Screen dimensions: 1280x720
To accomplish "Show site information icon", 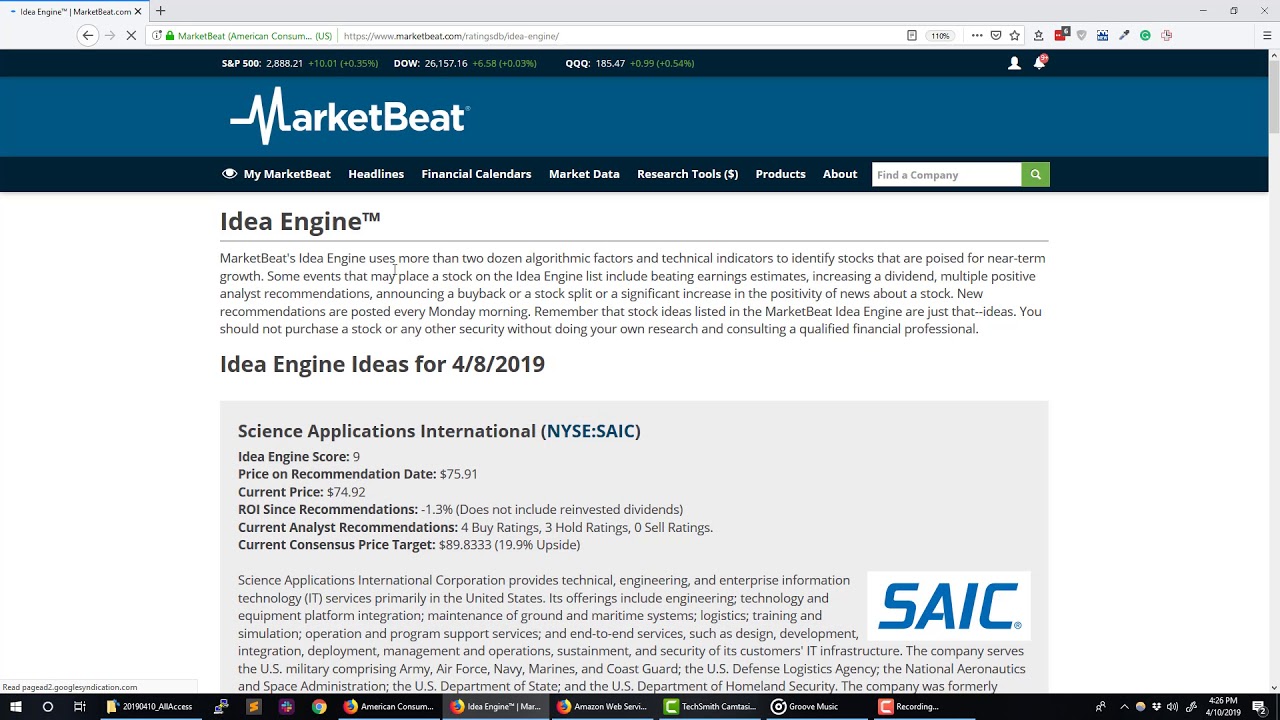I will click(x=157, y=36).
